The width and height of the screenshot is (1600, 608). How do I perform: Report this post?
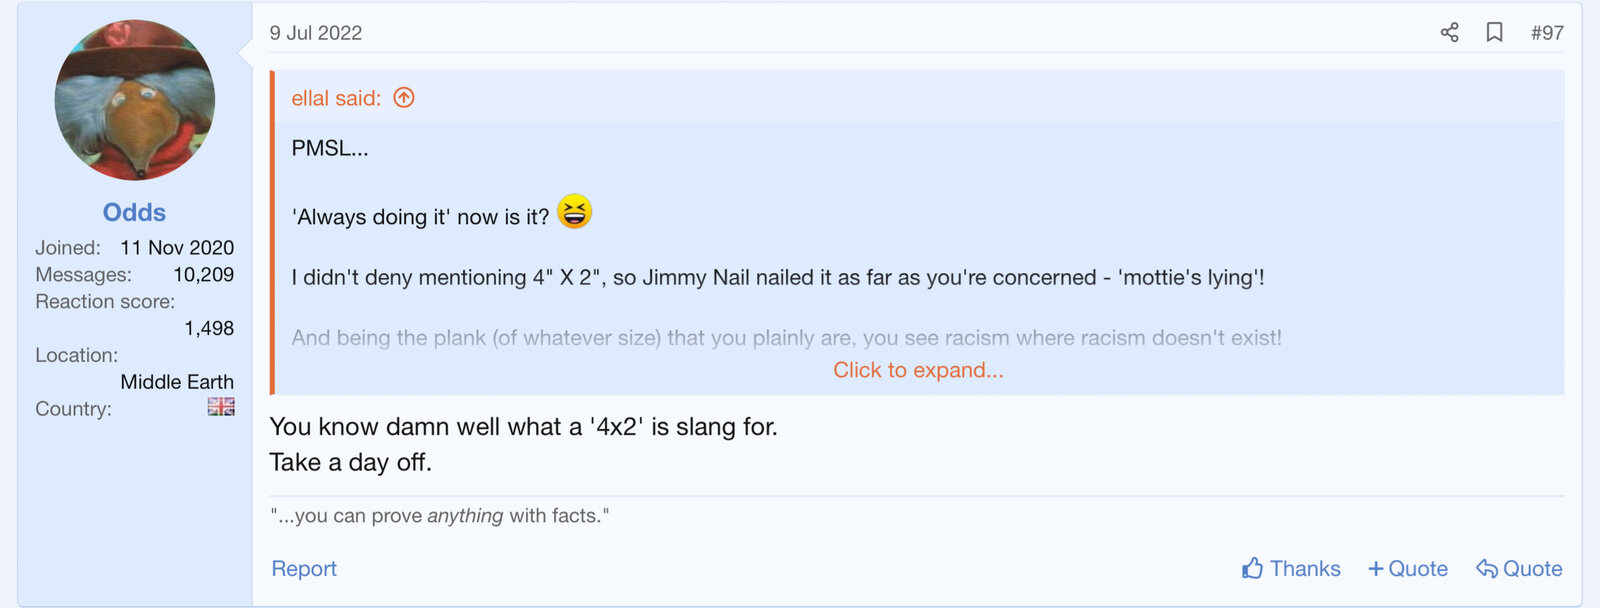coord(304,569)
